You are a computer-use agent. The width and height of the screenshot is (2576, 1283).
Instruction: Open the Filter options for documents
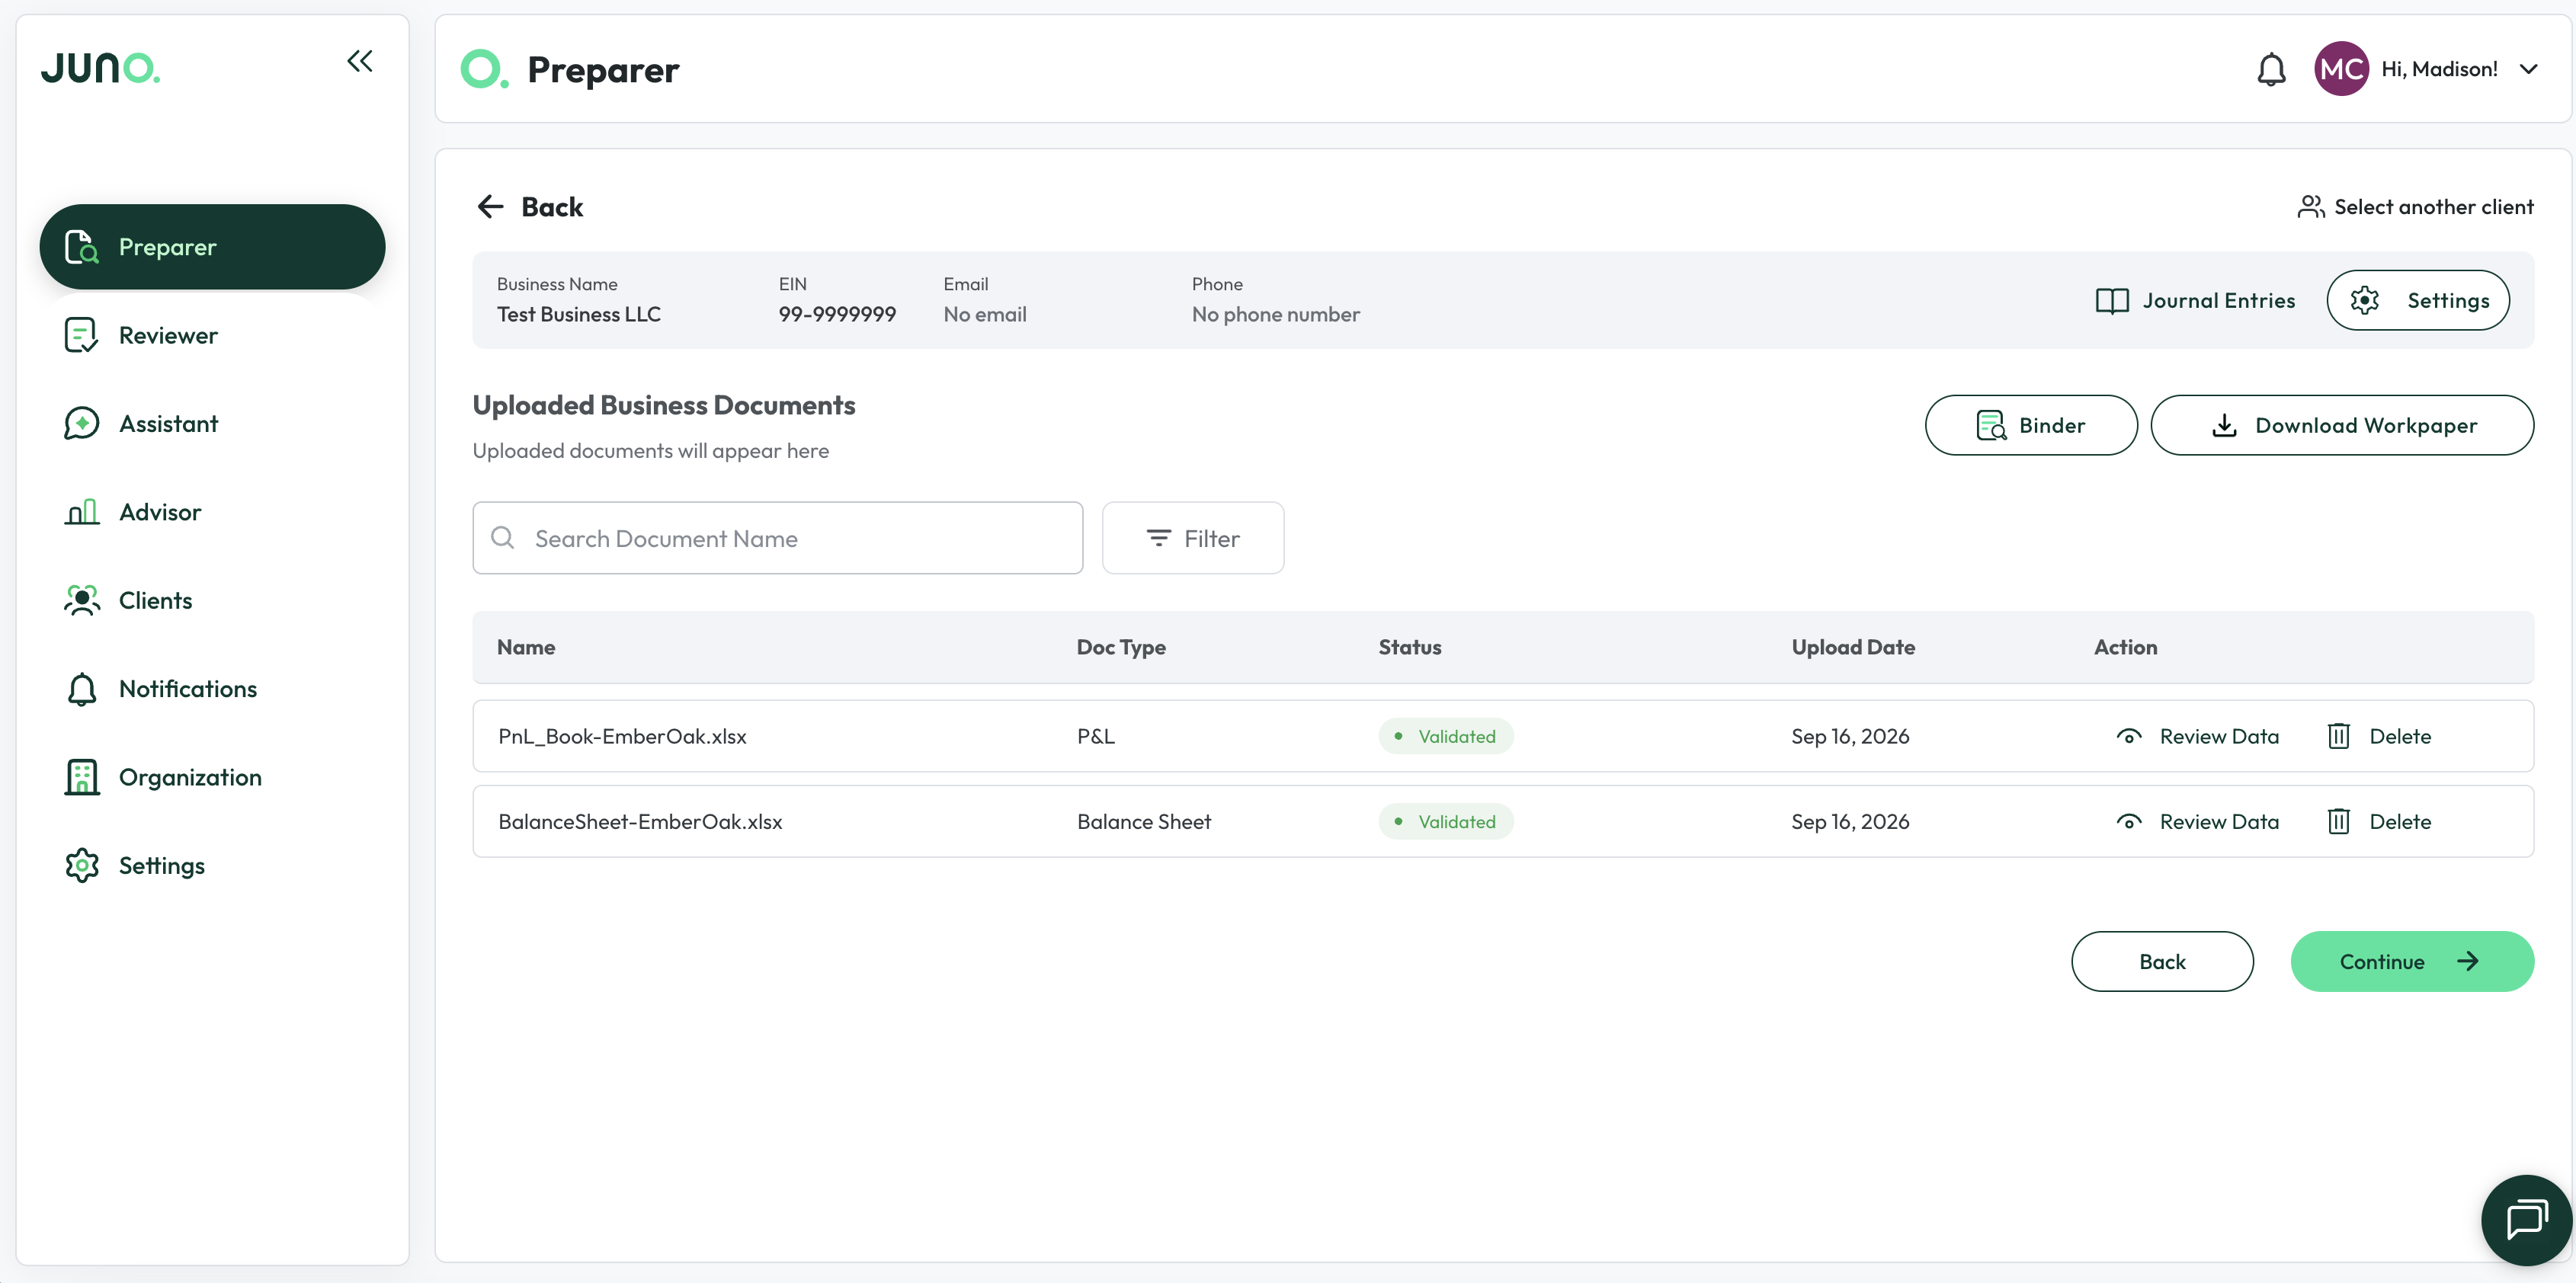point(1192,538)
